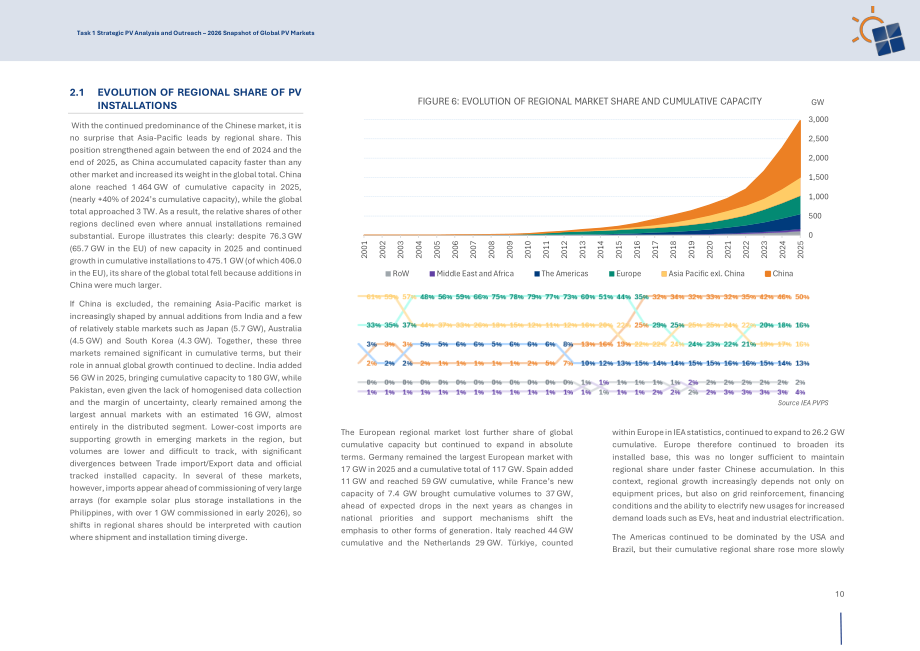The height and width of the screenshot is (651, 920).
Task: Click the x-axis year label '2005'
Action: click(437, 249)
